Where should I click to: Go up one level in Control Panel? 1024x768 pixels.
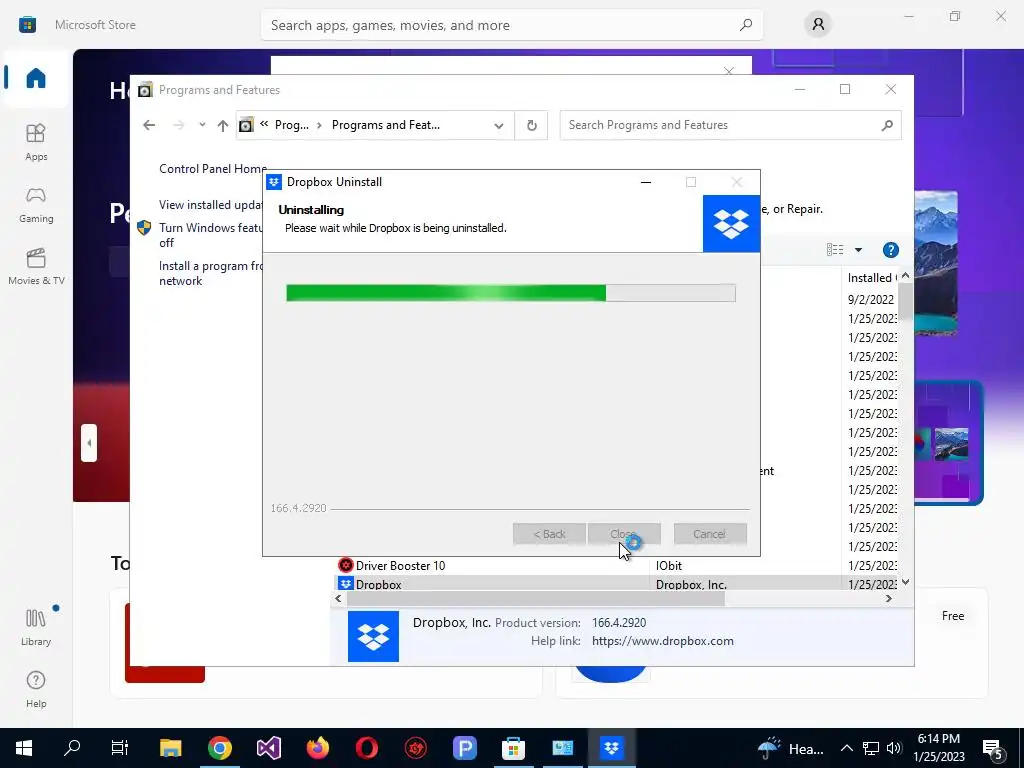[x=223, y=125]
